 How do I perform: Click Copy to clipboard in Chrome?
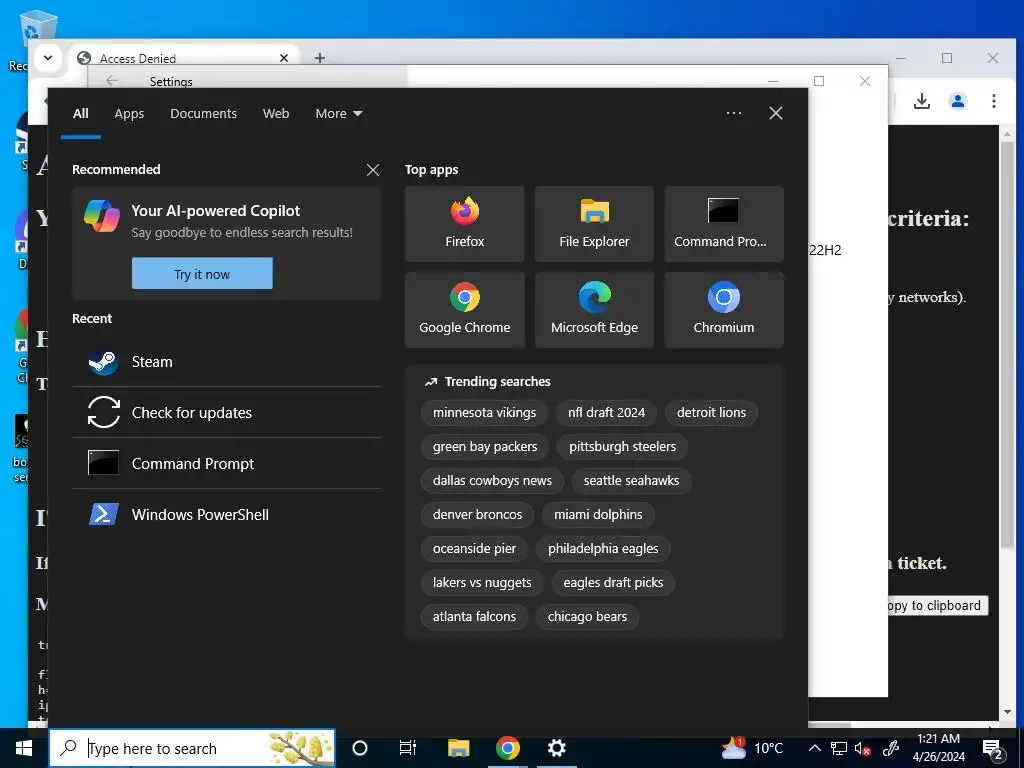click(x=937, y=605)
